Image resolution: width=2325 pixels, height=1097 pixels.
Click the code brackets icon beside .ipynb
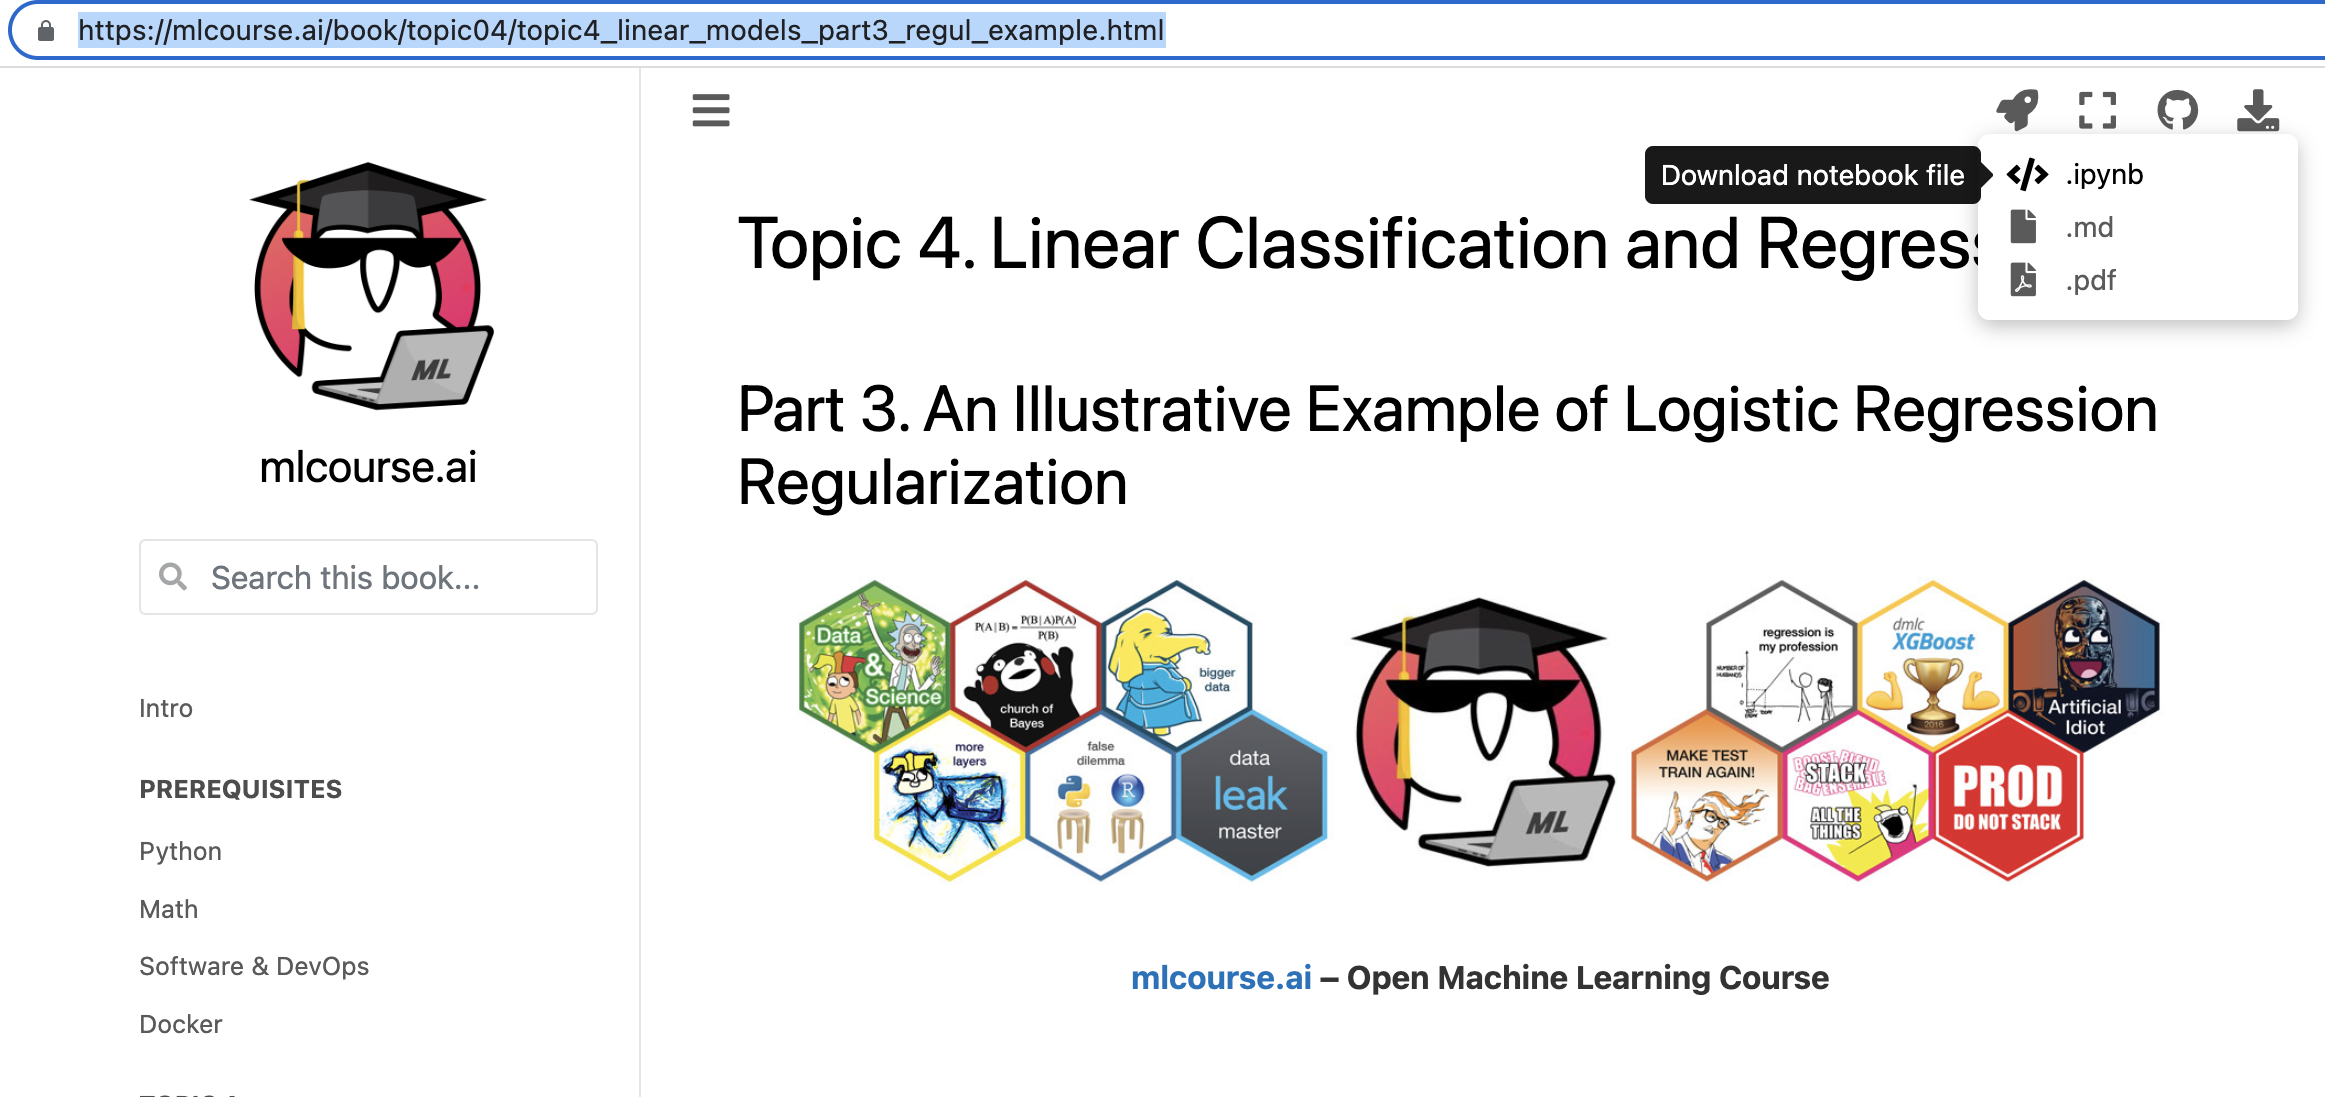[x=2027, y=174]
